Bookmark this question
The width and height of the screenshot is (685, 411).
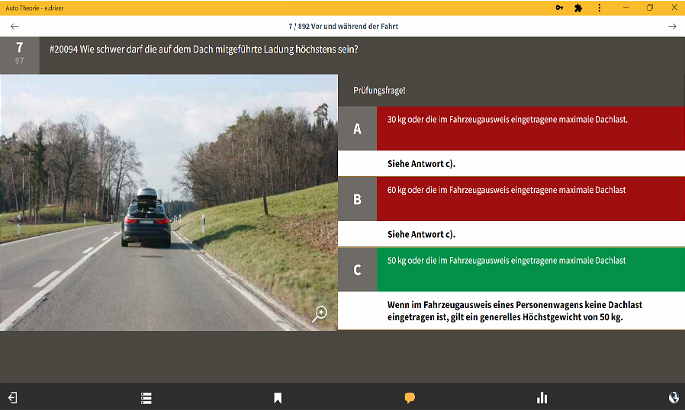(277, 398)
